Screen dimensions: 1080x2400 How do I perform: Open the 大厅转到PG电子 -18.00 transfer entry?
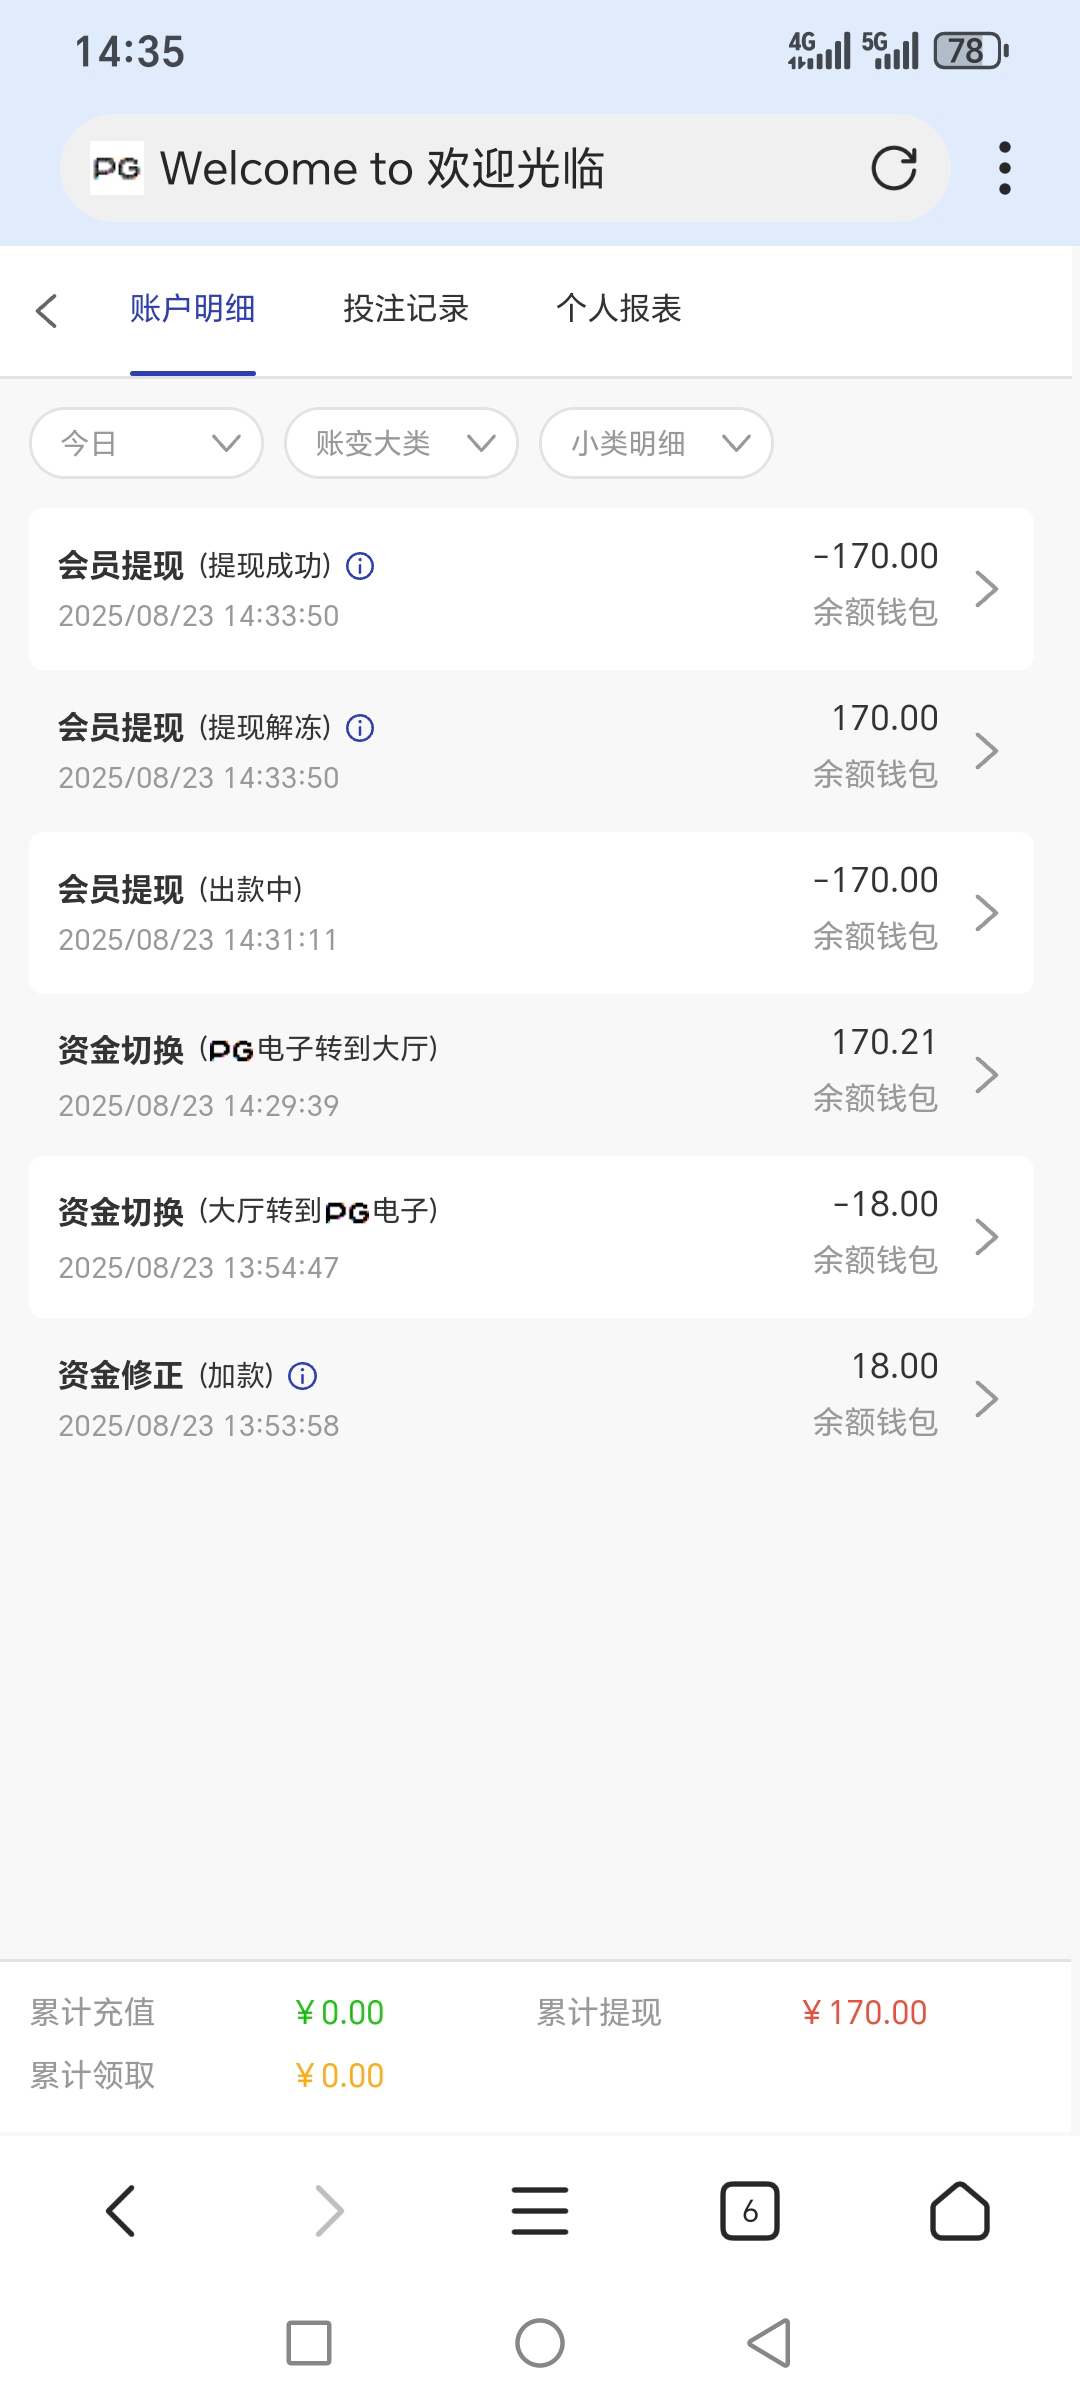coord(531,1237)
